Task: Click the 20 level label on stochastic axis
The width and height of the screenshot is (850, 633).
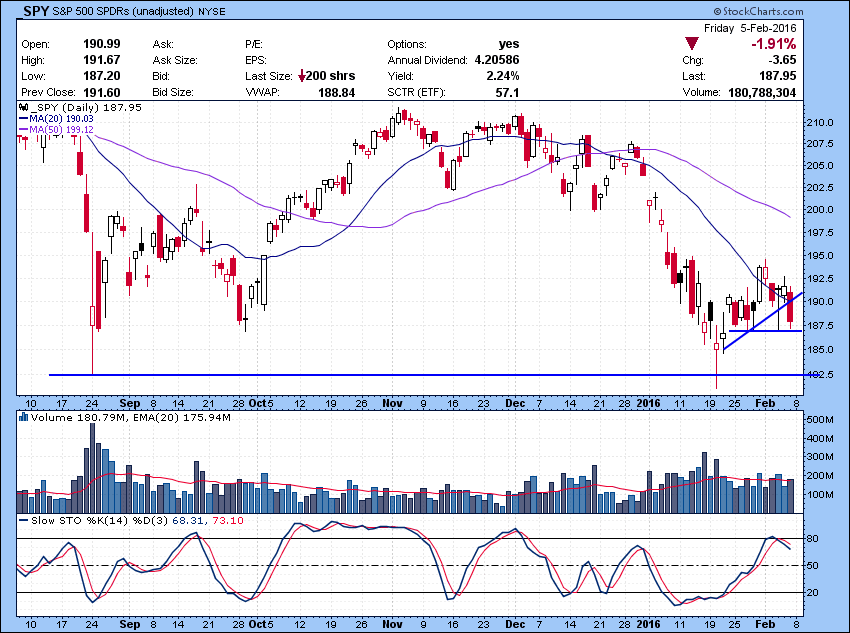Action: pyautogui.click(x=812, y=593)
